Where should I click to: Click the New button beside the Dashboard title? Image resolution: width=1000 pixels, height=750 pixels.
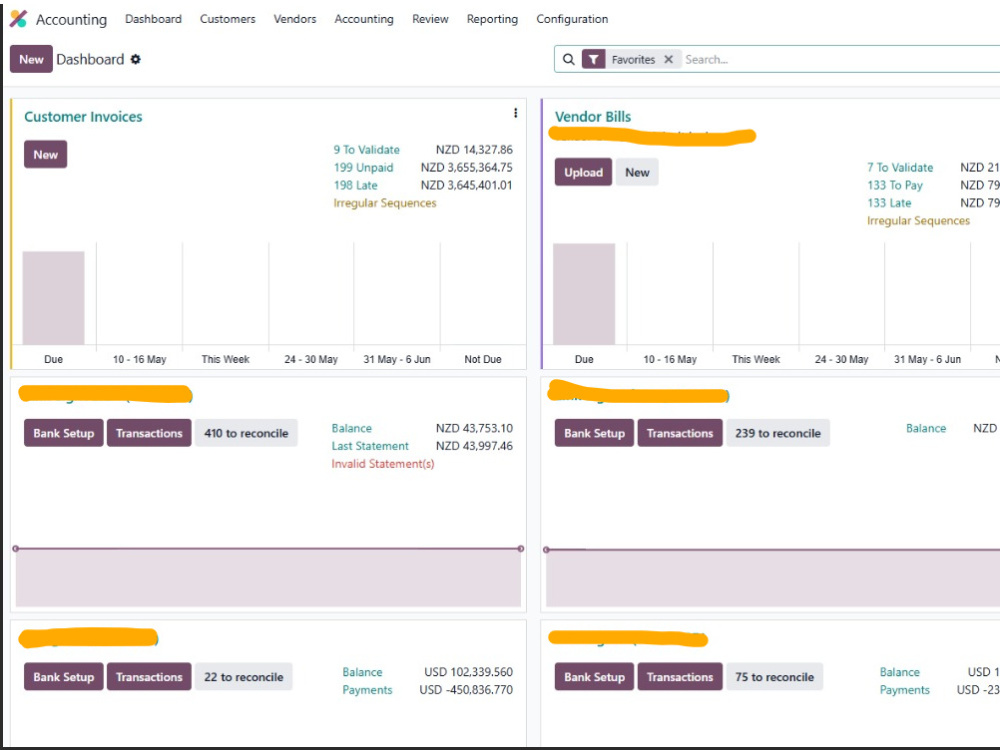[31, 59]
